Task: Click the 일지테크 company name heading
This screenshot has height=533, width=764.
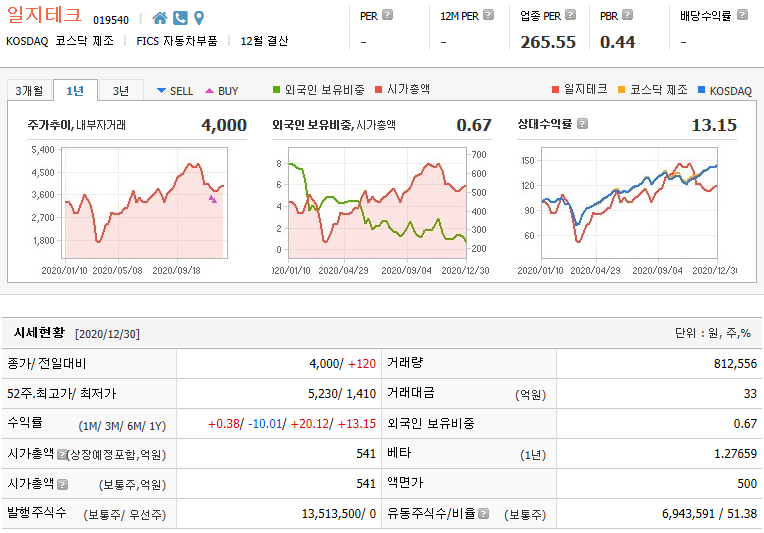Action: (44, 15)
